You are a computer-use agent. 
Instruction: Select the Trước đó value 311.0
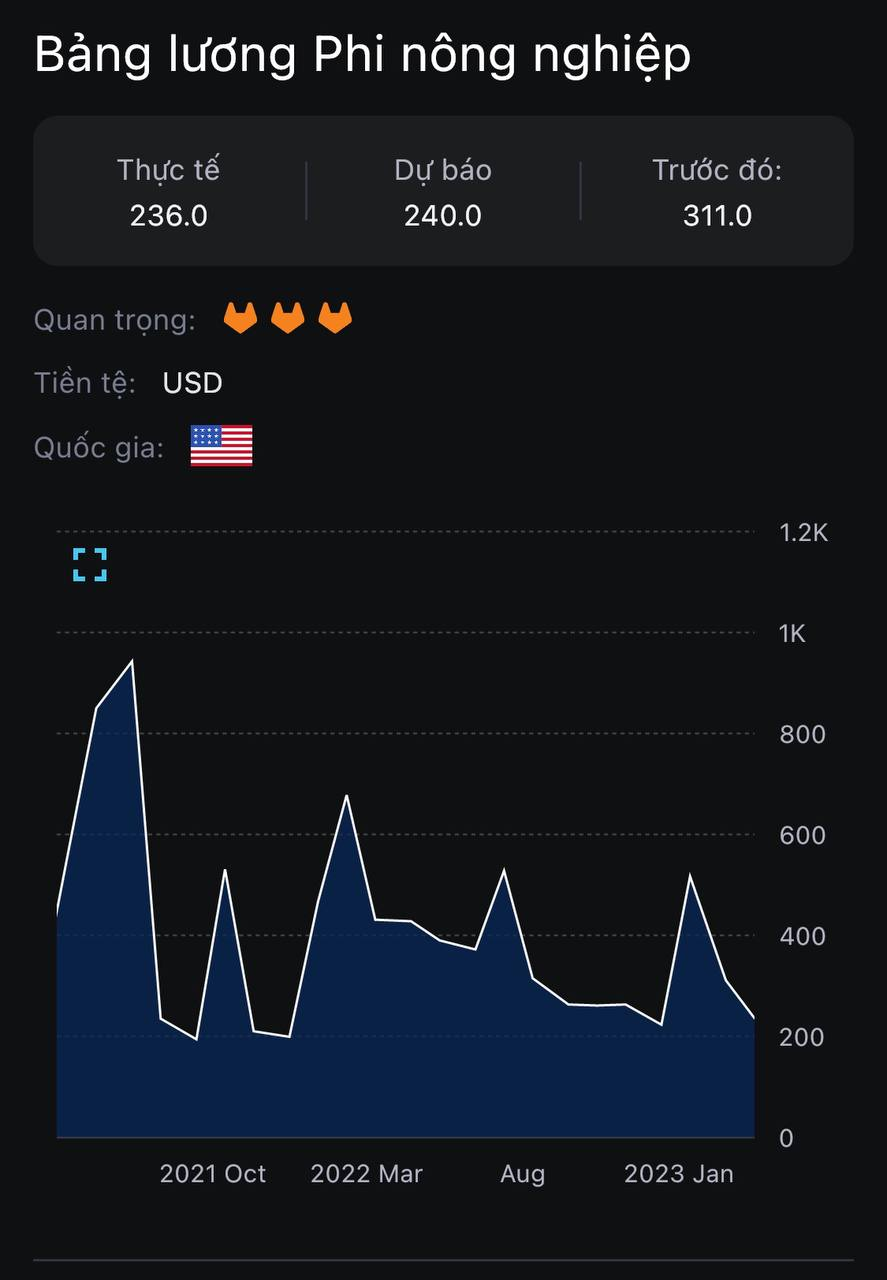tap(717, 215)
